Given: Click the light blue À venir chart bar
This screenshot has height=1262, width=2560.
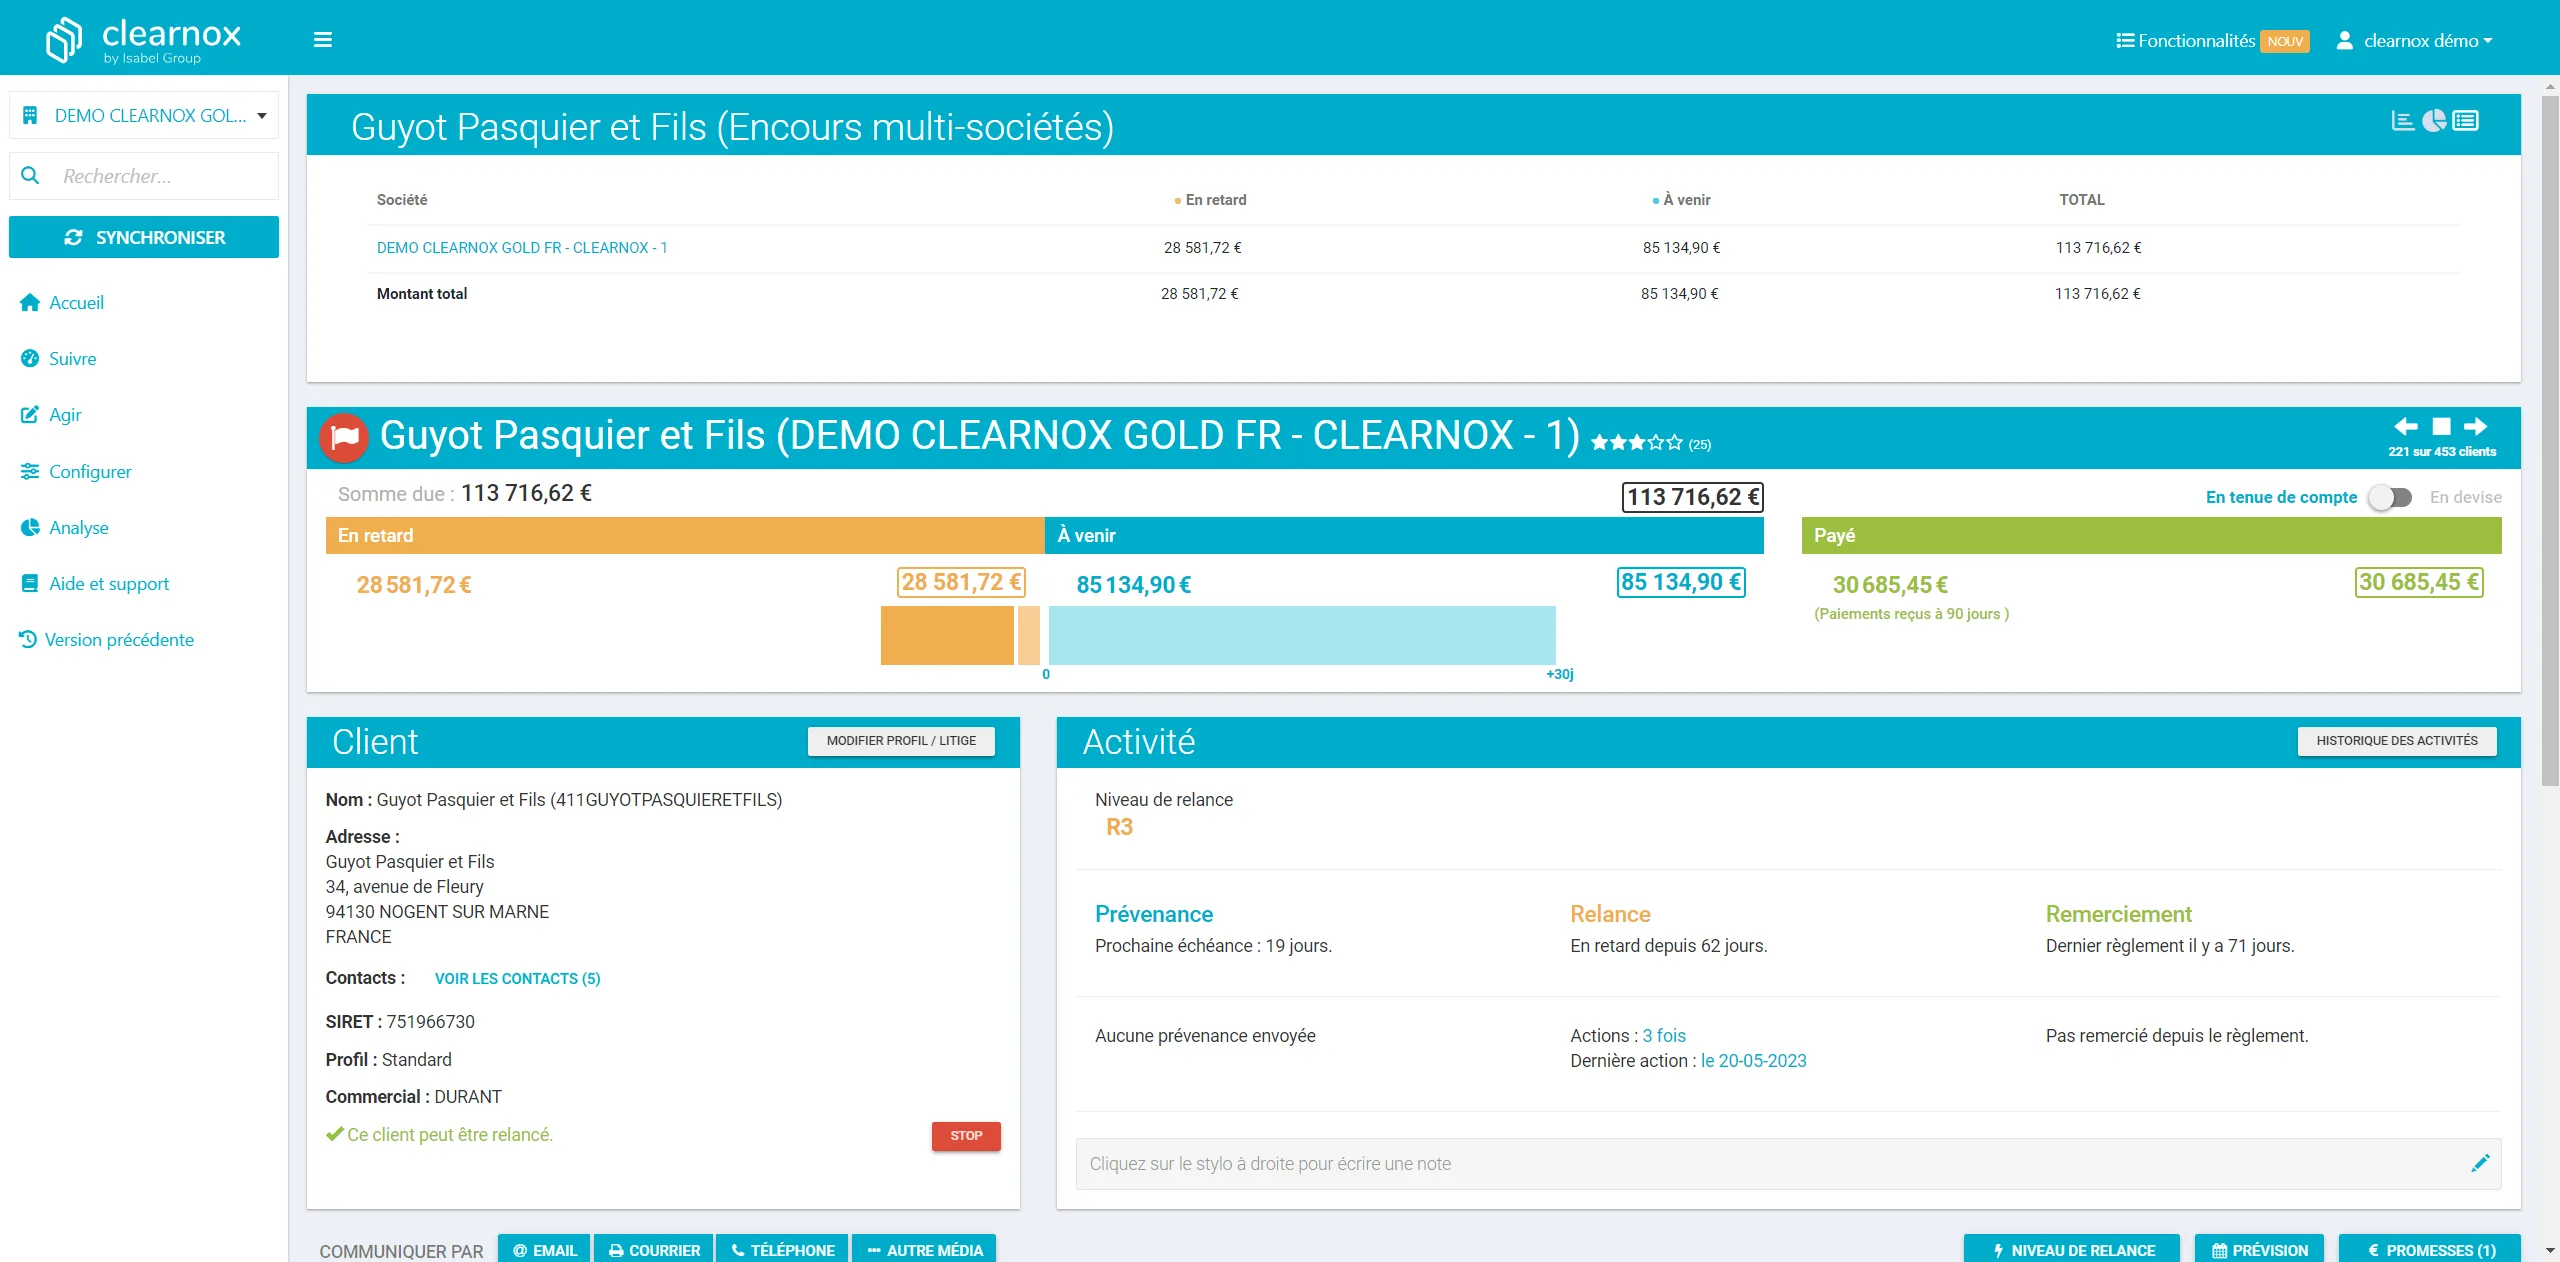Looking at the screenshot, I should pos(1302,635).
